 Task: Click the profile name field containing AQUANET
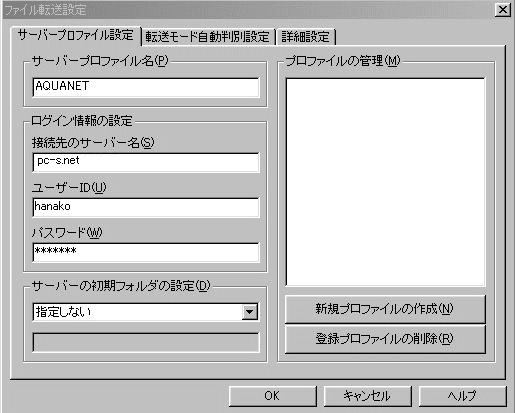(146, 87)
